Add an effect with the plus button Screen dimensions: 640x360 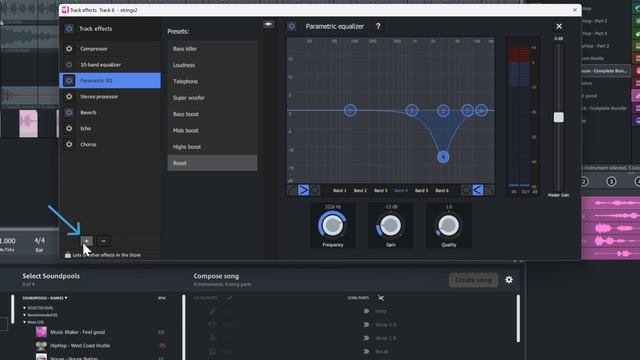[87, 241]
